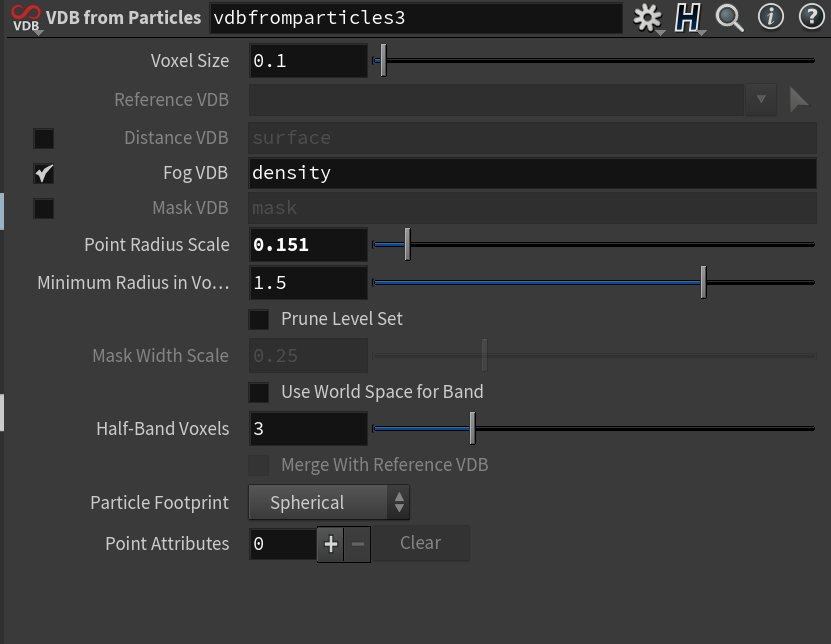Click the Point Radius Scale label
This screenshot has width=831, height=644.
157,244
